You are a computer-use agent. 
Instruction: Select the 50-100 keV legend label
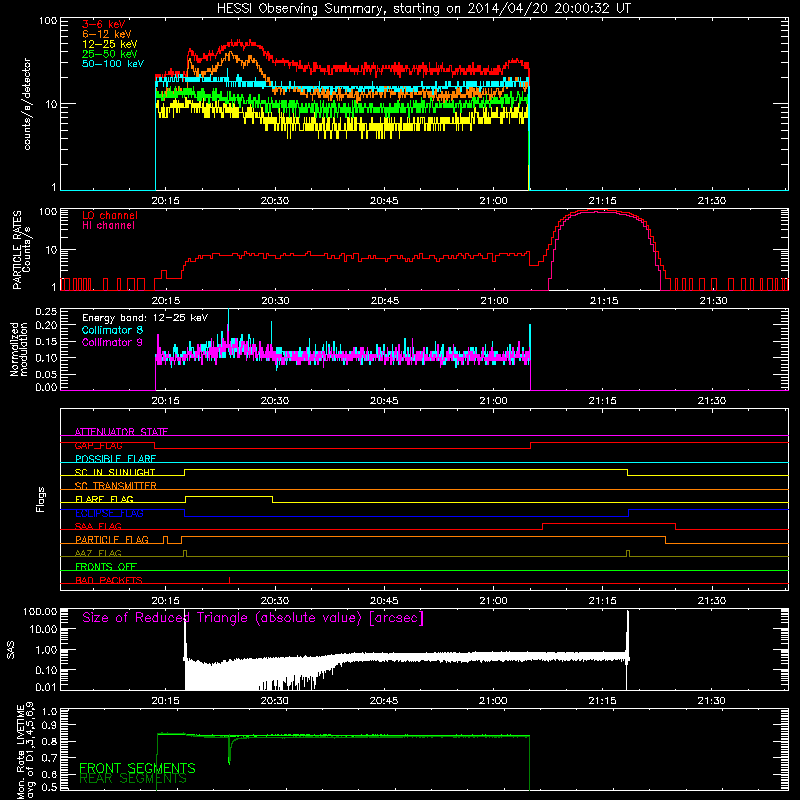[113, 64]
